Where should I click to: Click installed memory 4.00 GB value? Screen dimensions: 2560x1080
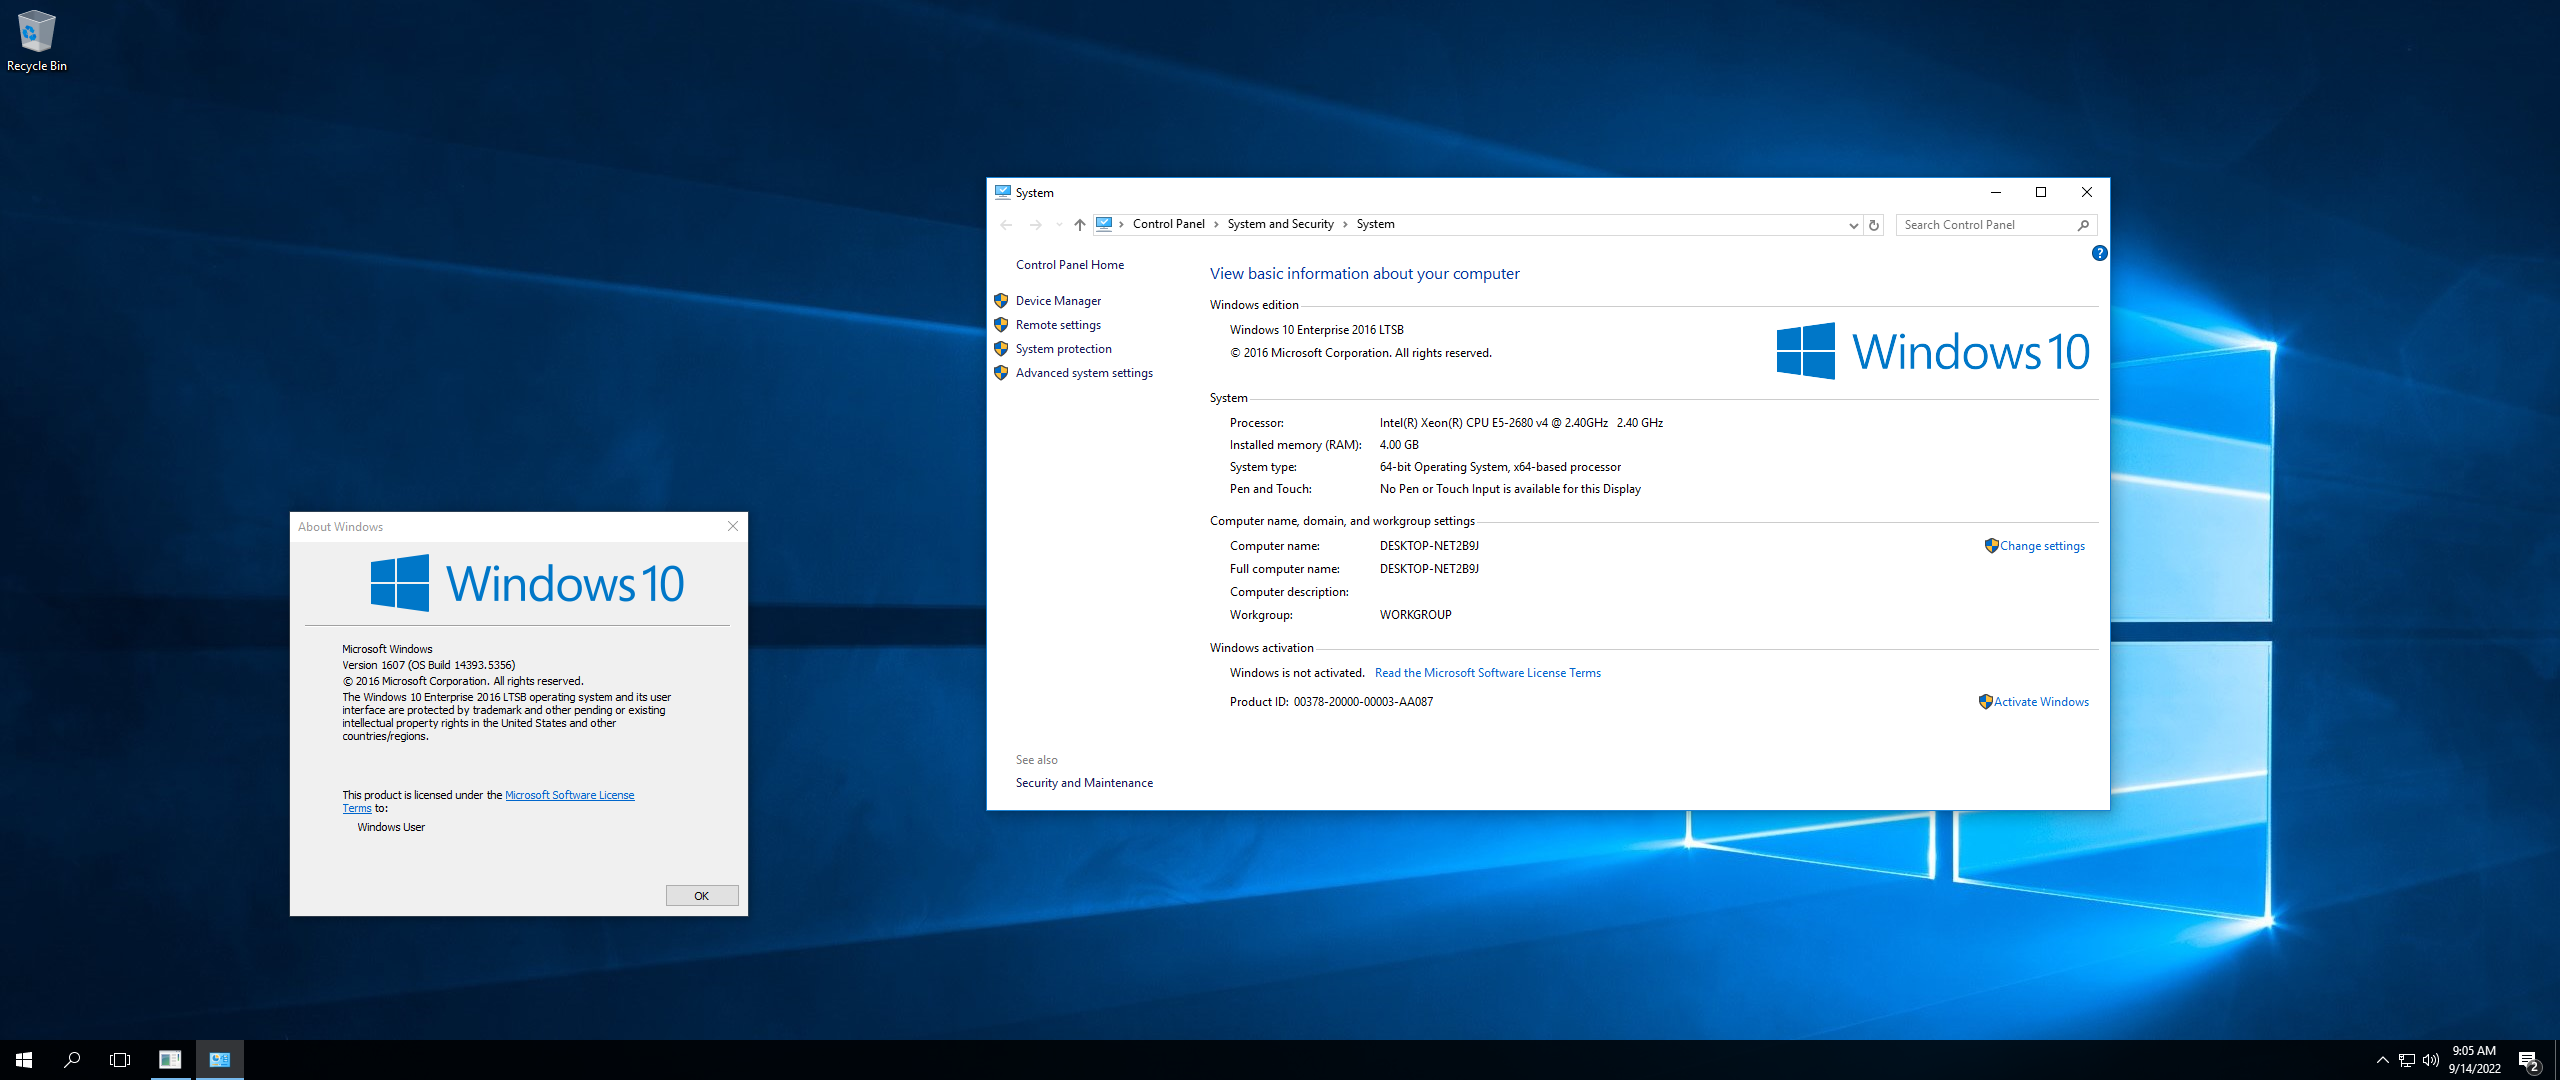tap(1399, 445)
